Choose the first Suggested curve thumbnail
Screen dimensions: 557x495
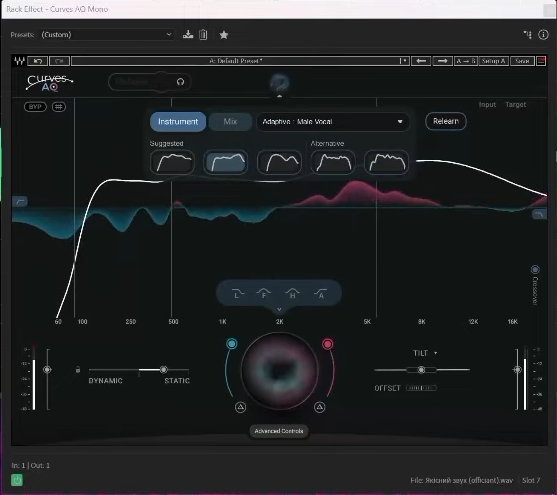(x=172, y=162)
